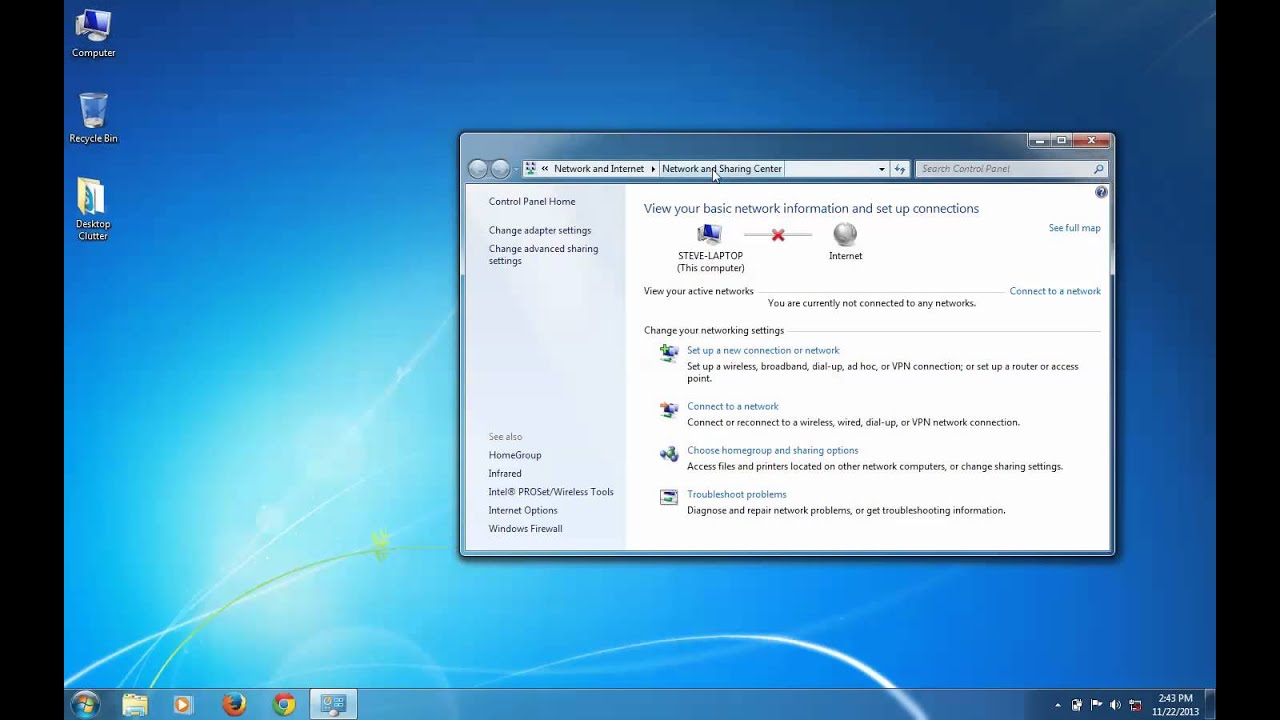Go to Network and Internet breadcrumb
Viewport: 1280px width, 720px height.
click(x=599, y=169)
